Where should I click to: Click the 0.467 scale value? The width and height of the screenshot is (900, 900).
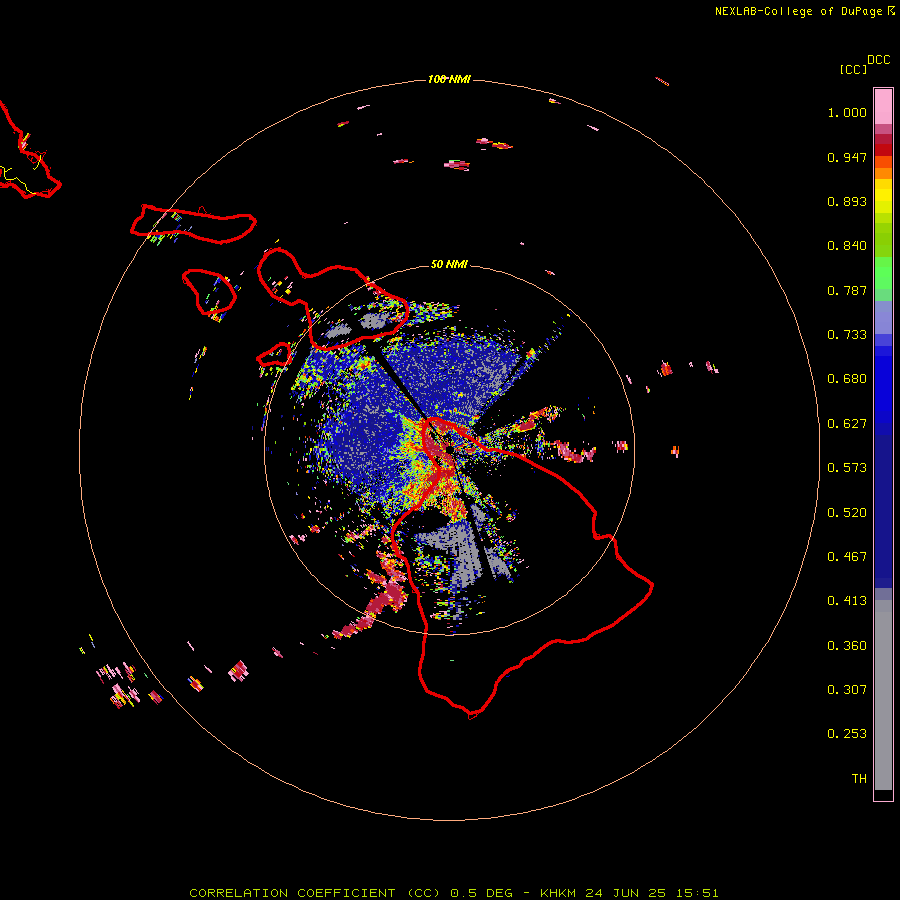(847, 557)
